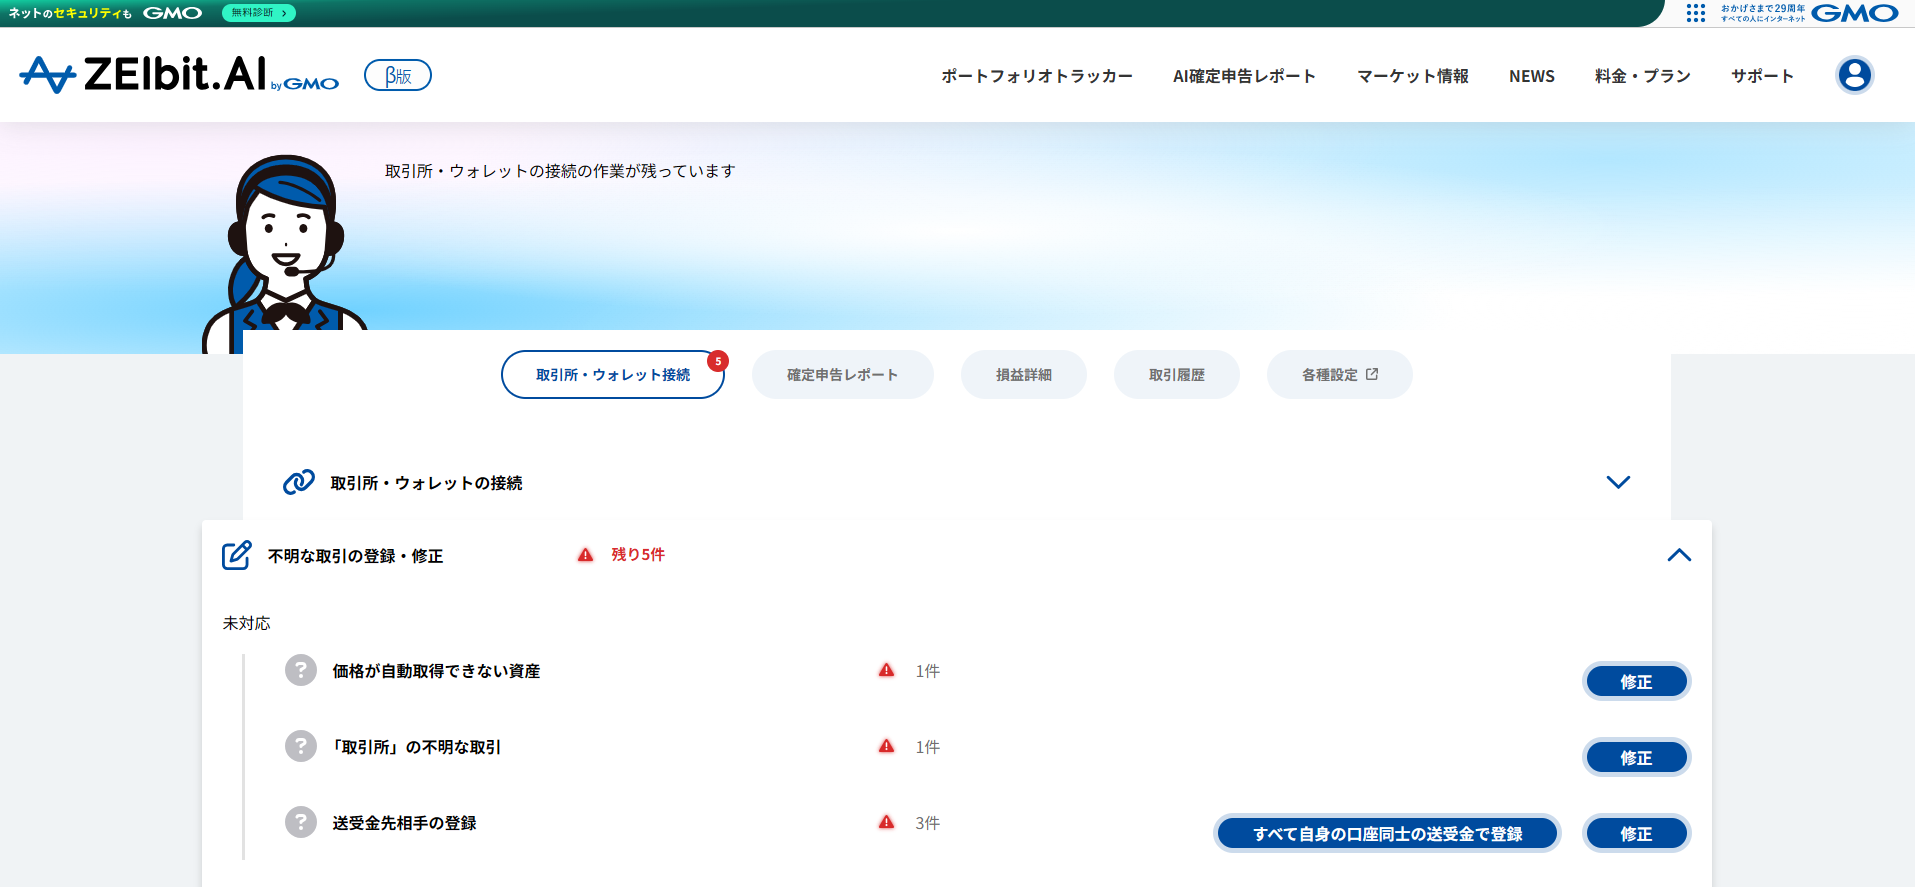Open 料金・プラン menu

(1642, 76)
